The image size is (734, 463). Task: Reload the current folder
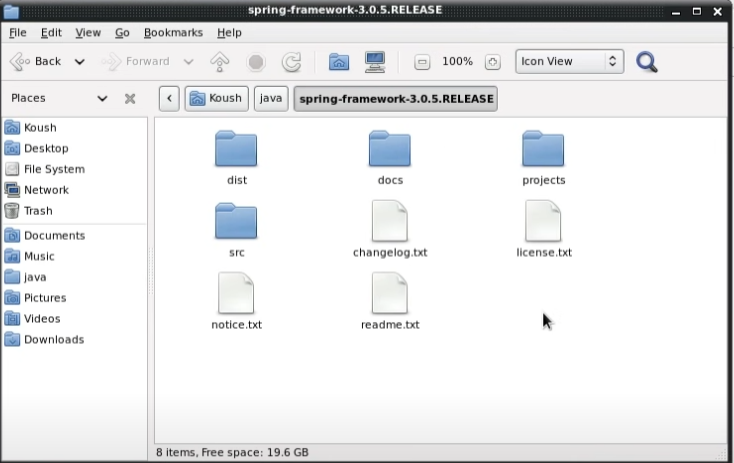pos(291,62)
